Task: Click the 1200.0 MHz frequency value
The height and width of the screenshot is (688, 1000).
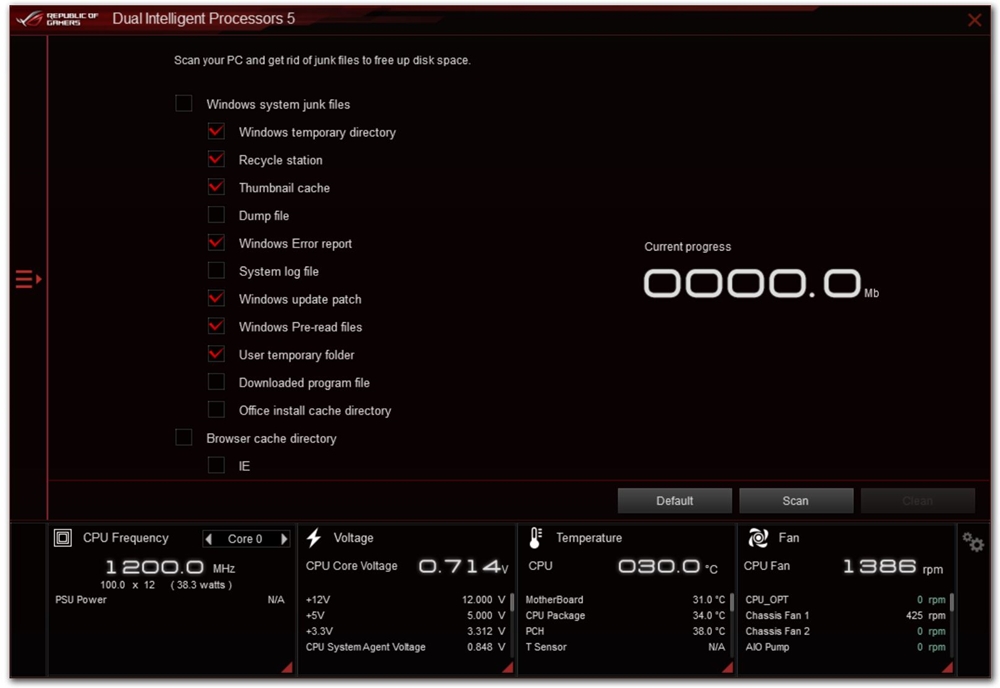Action: click(170, 567)
